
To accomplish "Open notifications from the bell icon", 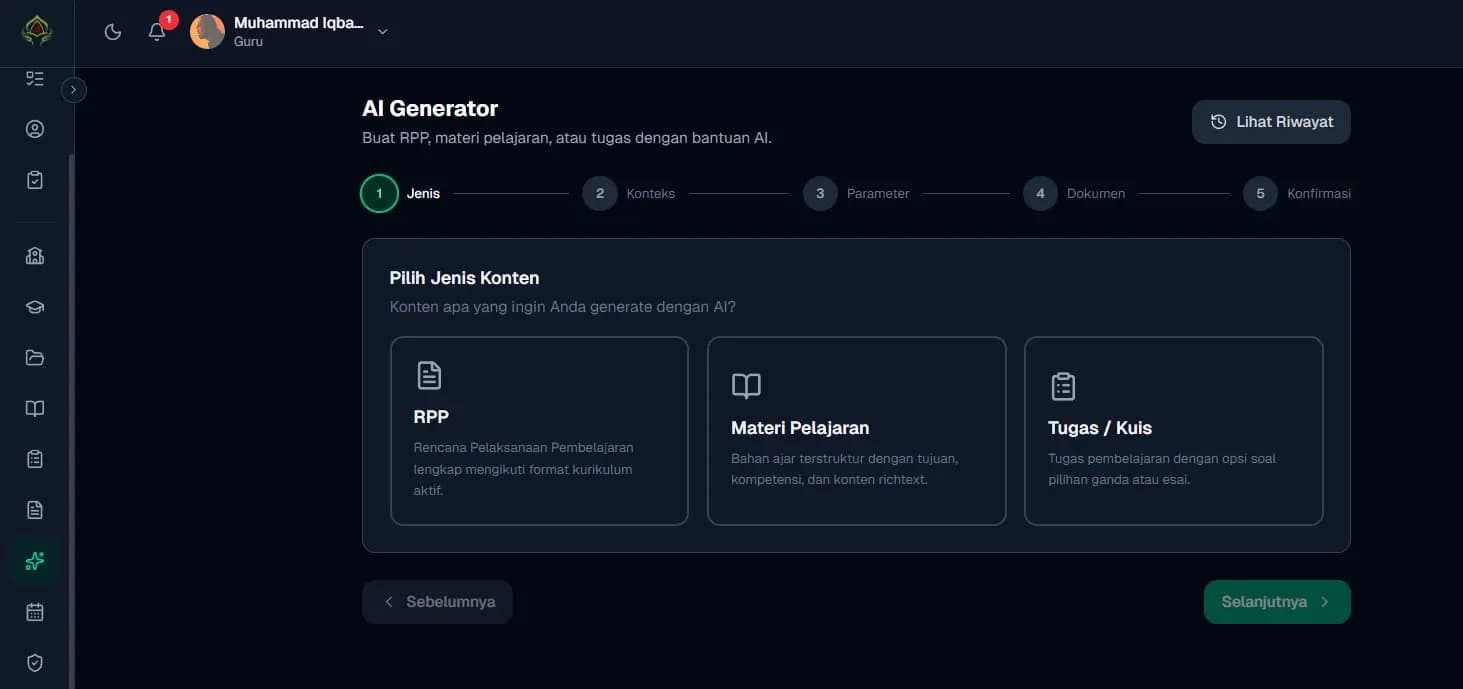I will [157, 32].
